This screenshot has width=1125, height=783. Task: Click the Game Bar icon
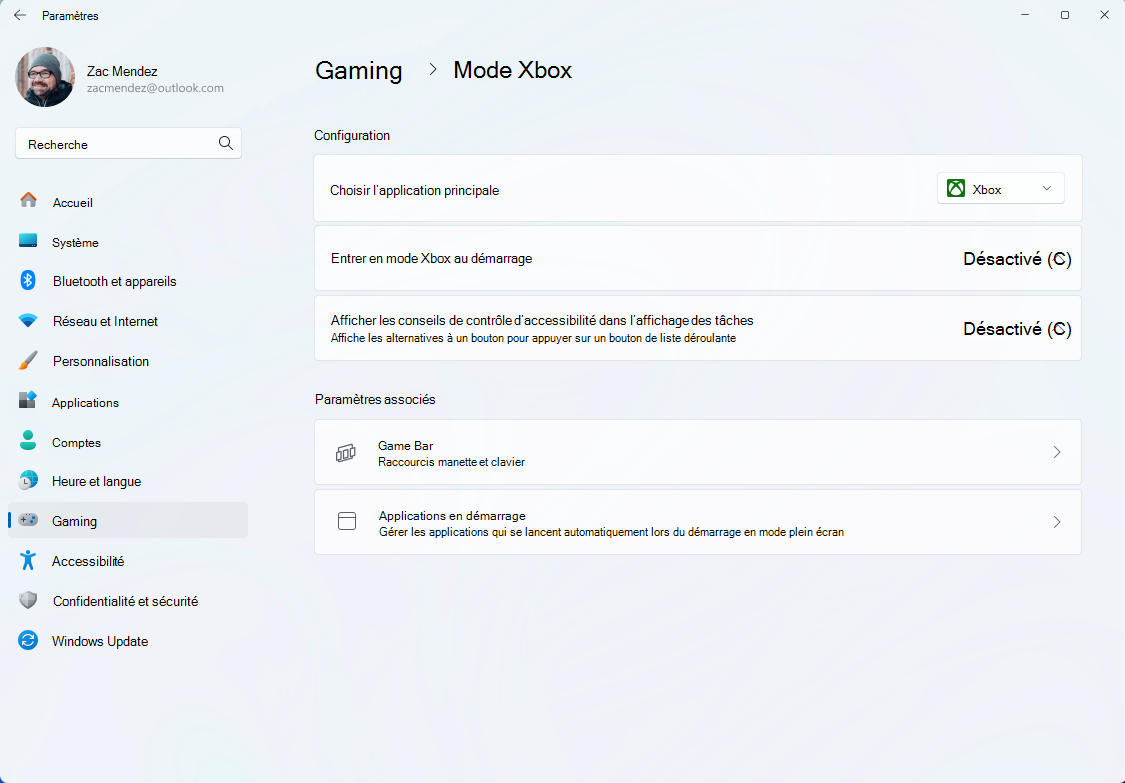346,453
